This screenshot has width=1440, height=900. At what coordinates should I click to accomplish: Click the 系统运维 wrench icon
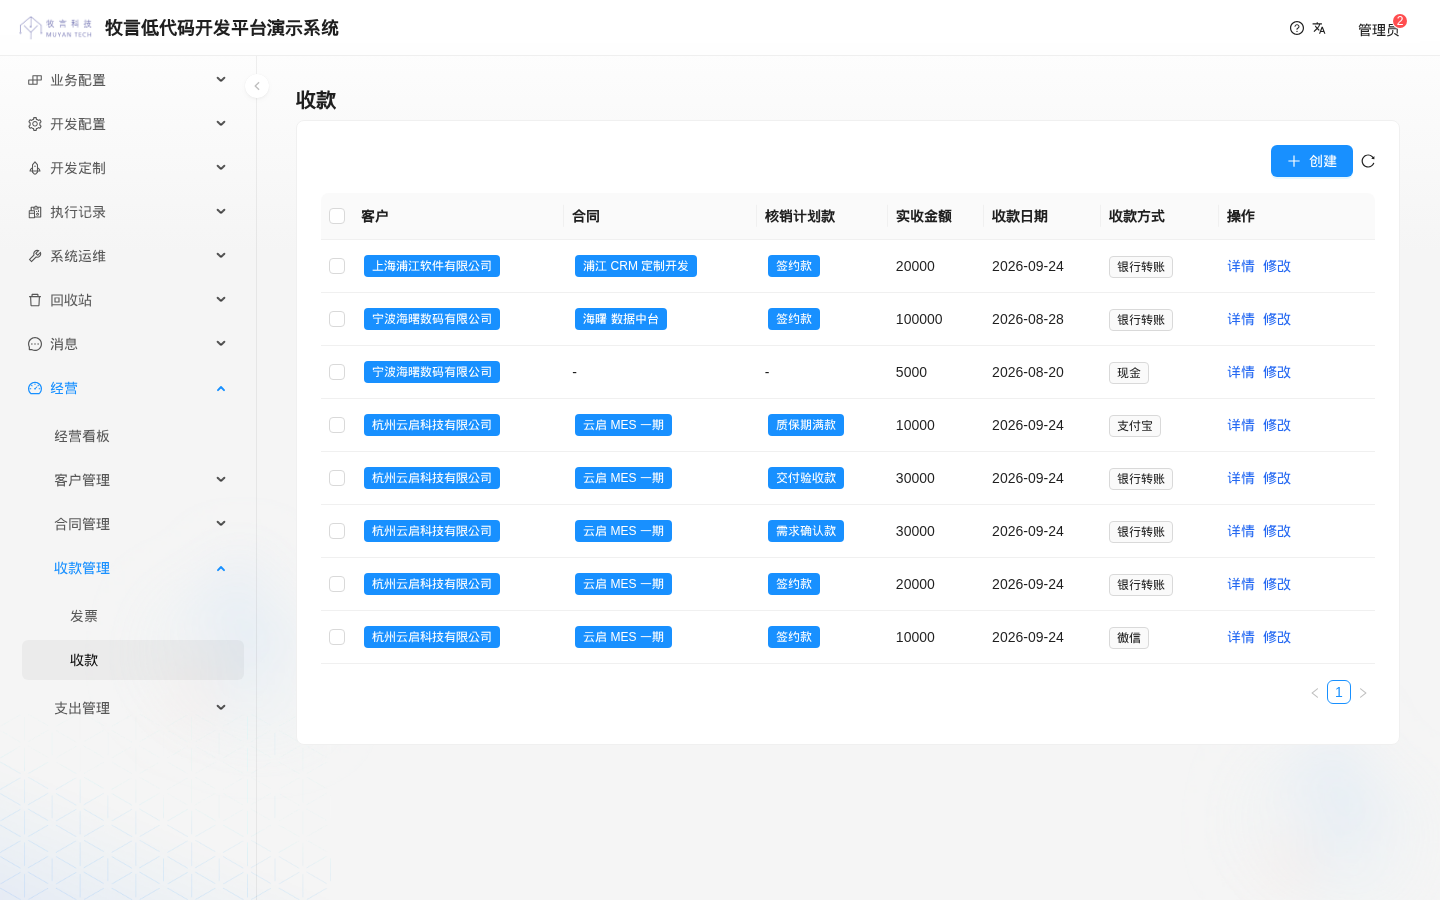click(35, 256)
